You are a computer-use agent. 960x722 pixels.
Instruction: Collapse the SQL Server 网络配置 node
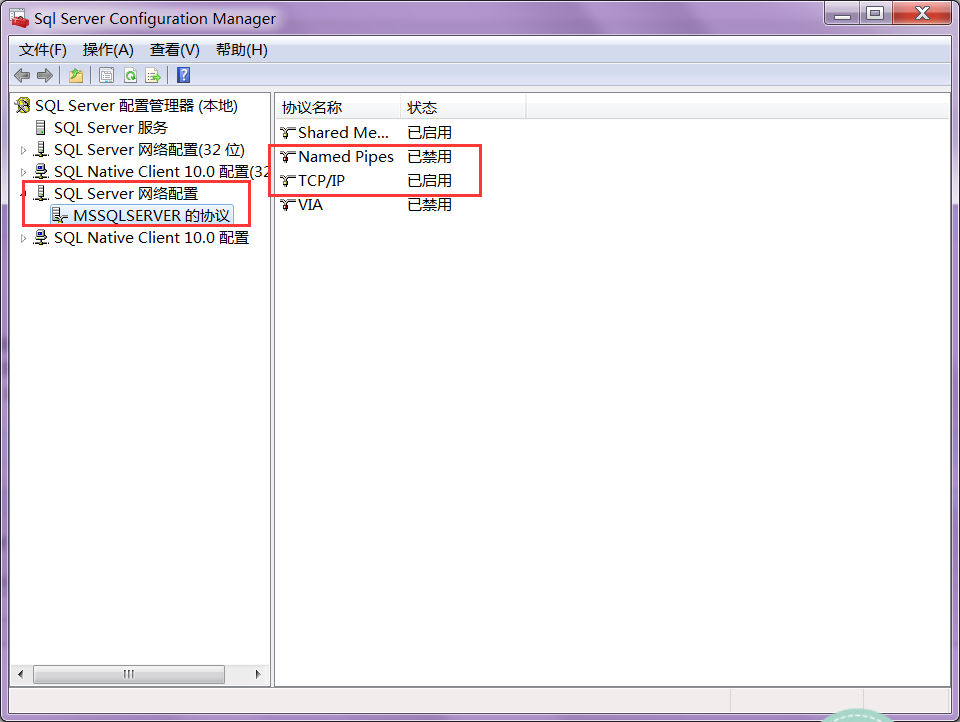coord(23,194)
